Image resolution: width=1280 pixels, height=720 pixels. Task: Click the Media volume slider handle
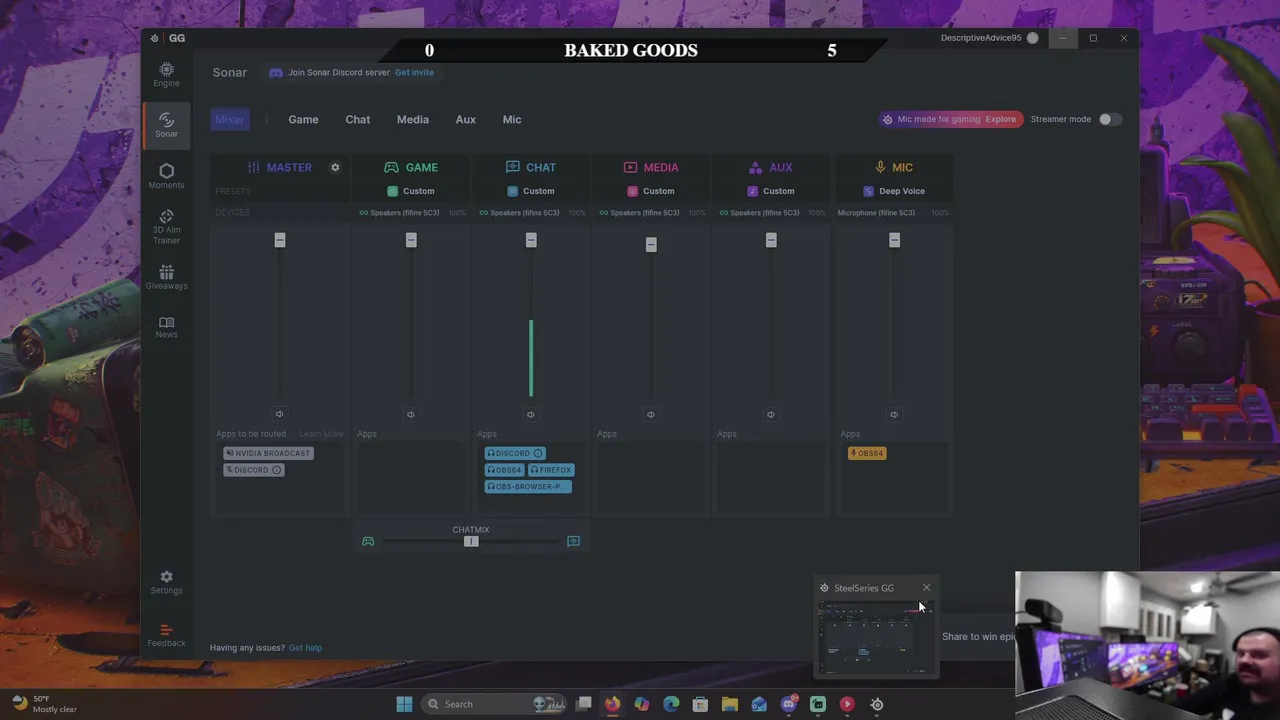pos(651,244)
